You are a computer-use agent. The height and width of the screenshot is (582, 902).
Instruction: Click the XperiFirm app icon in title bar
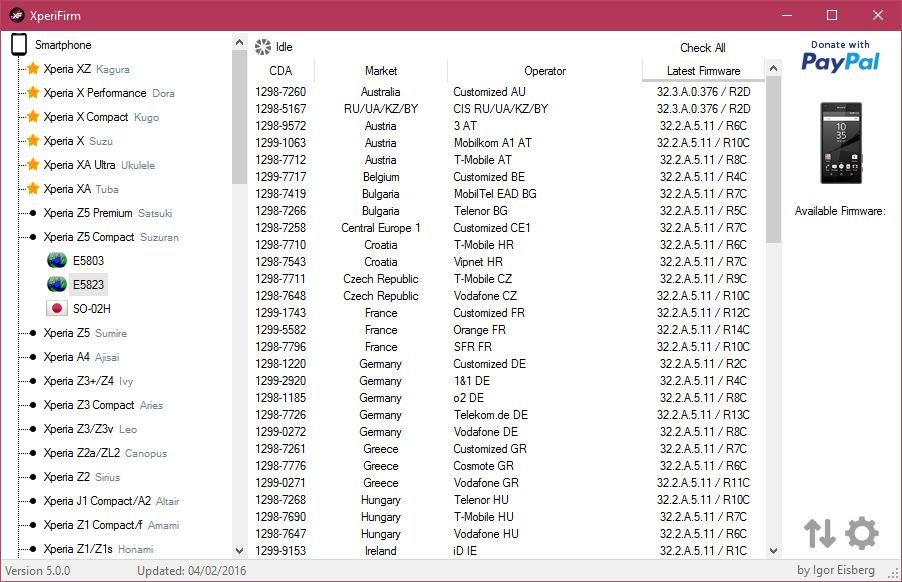pyautogui.click(x=17, y=16)
